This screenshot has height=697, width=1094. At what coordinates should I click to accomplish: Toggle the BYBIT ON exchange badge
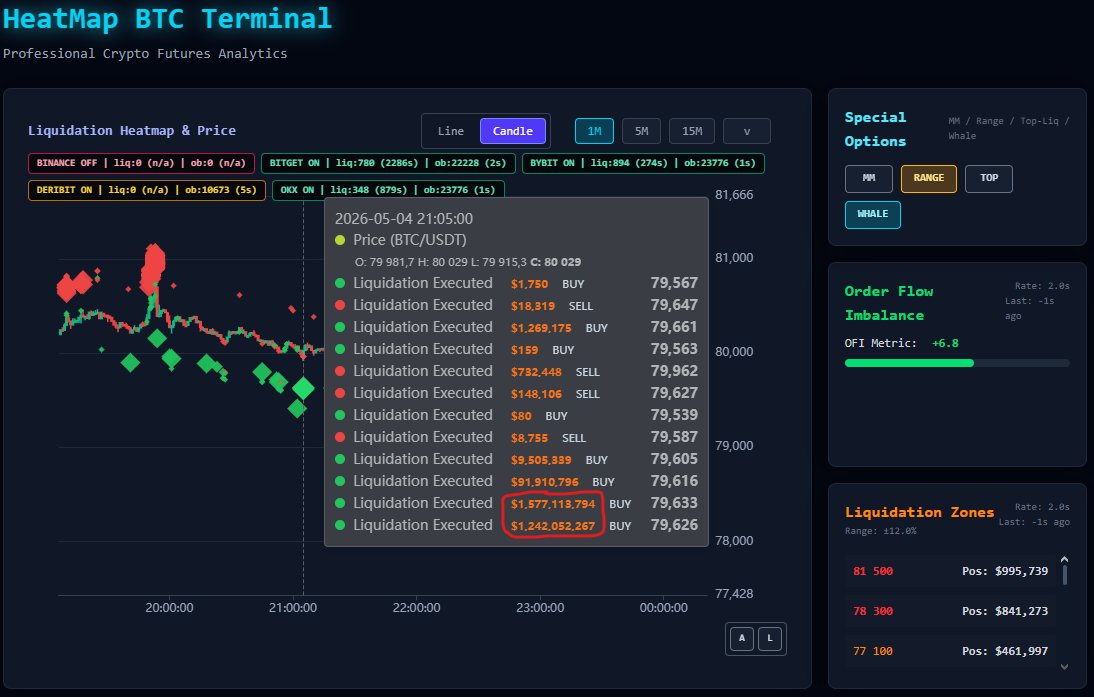coord(643,163)
